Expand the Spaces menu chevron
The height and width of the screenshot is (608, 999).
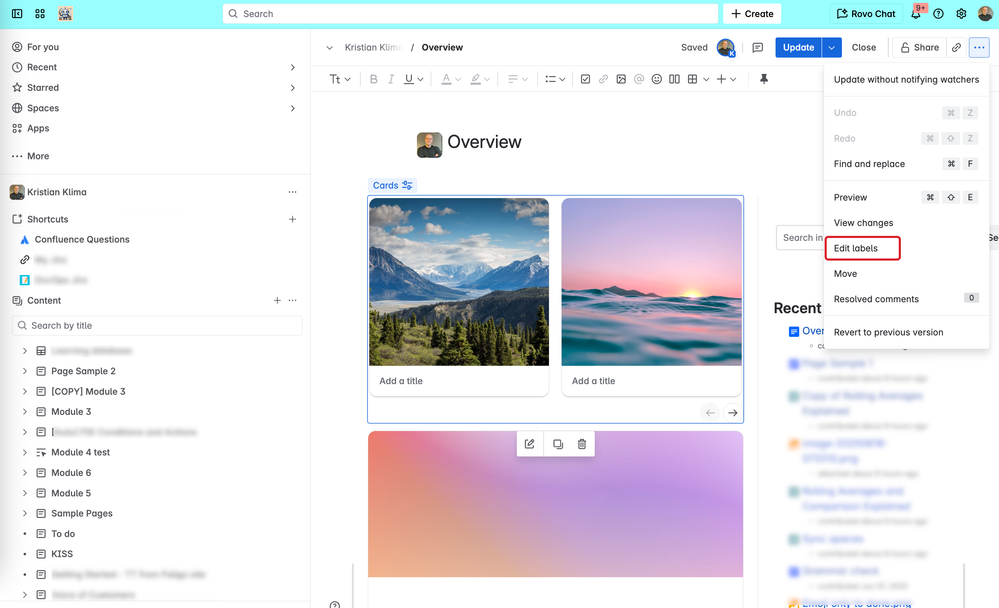click(292, 108)
